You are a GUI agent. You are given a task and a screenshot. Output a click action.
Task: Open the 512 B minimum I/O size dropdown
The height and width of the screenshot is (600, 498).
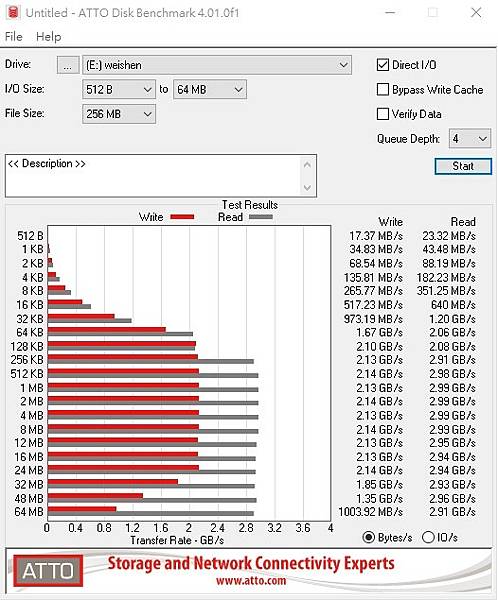pyautogui.click(x=119, y=90)
